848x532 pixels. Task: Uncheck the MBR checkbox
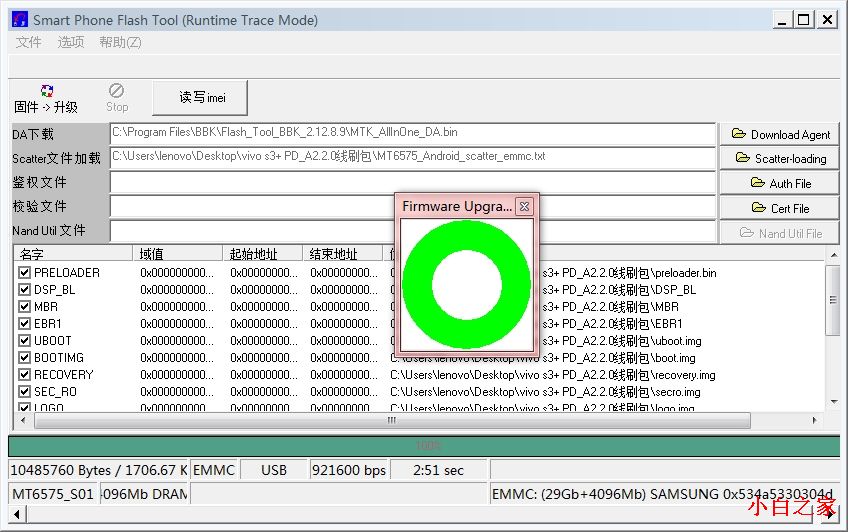24,307
